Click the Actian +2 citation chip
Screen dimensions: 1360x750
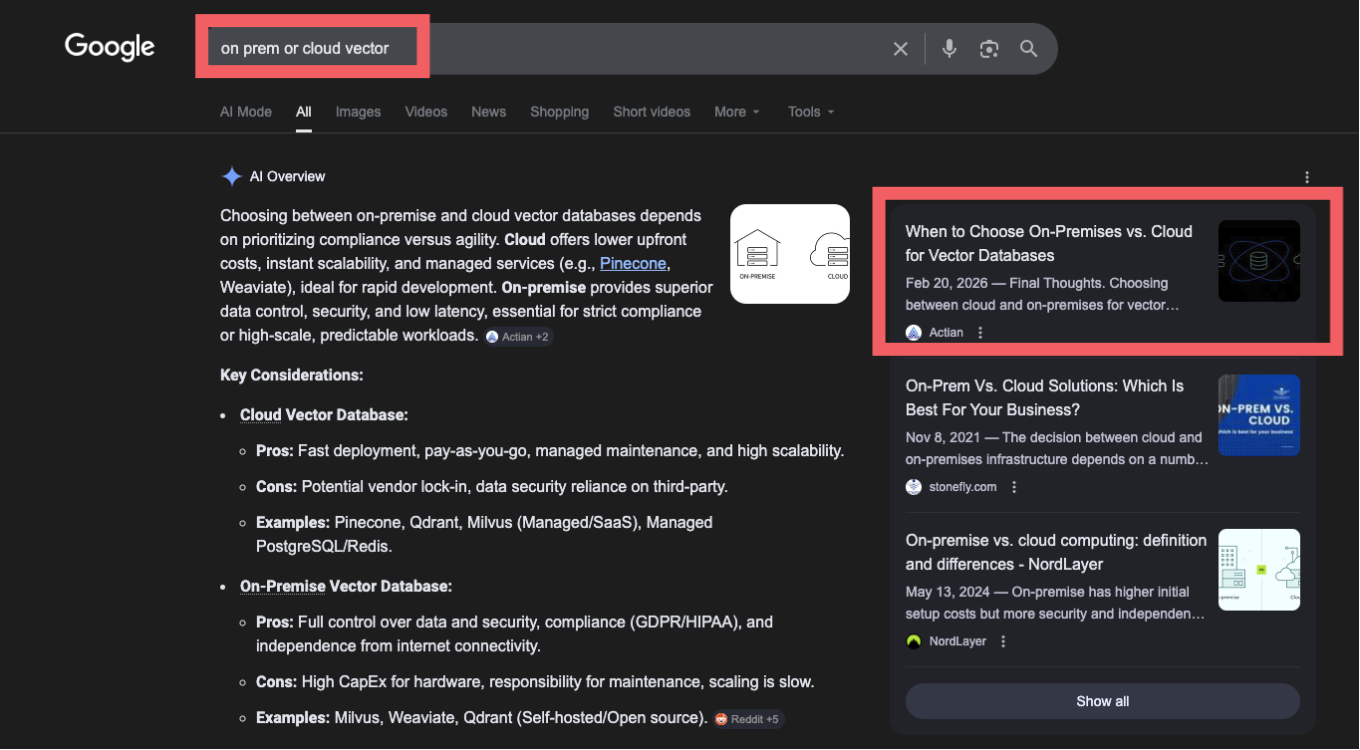point(518,337)
